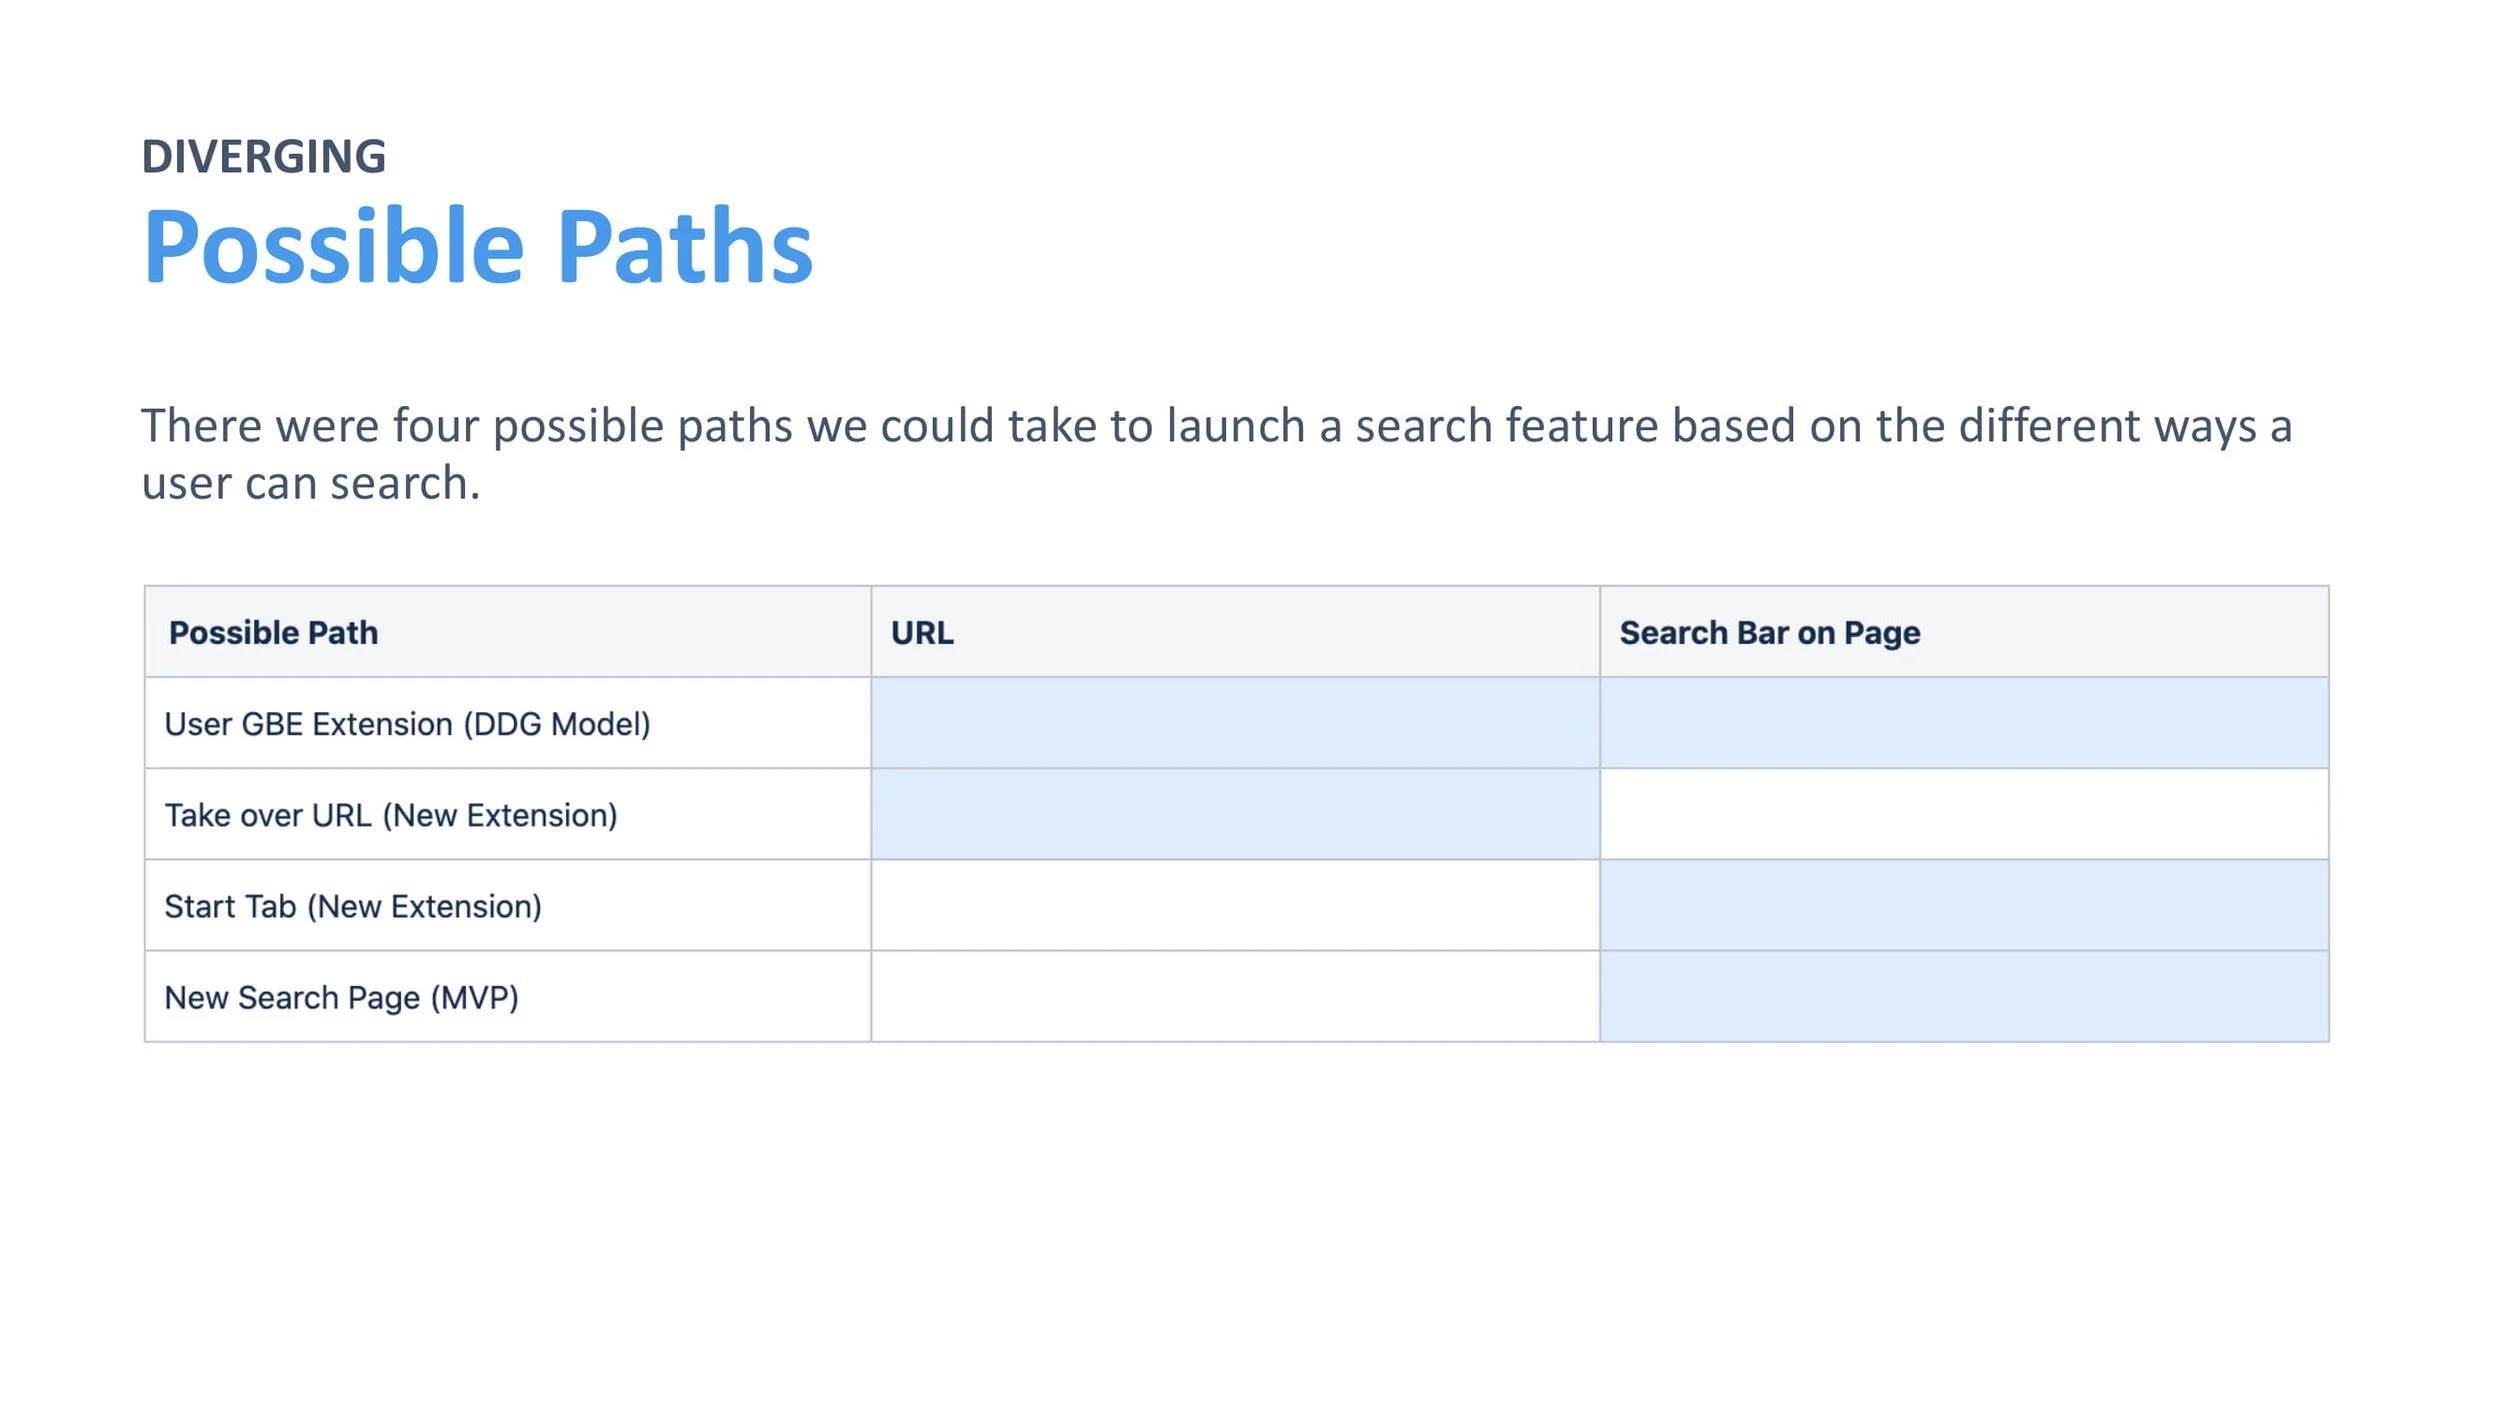Click the blue URL cell for Take over URL
The width and height of the screenshot is (2500, 1406).
pos(1235,814)
